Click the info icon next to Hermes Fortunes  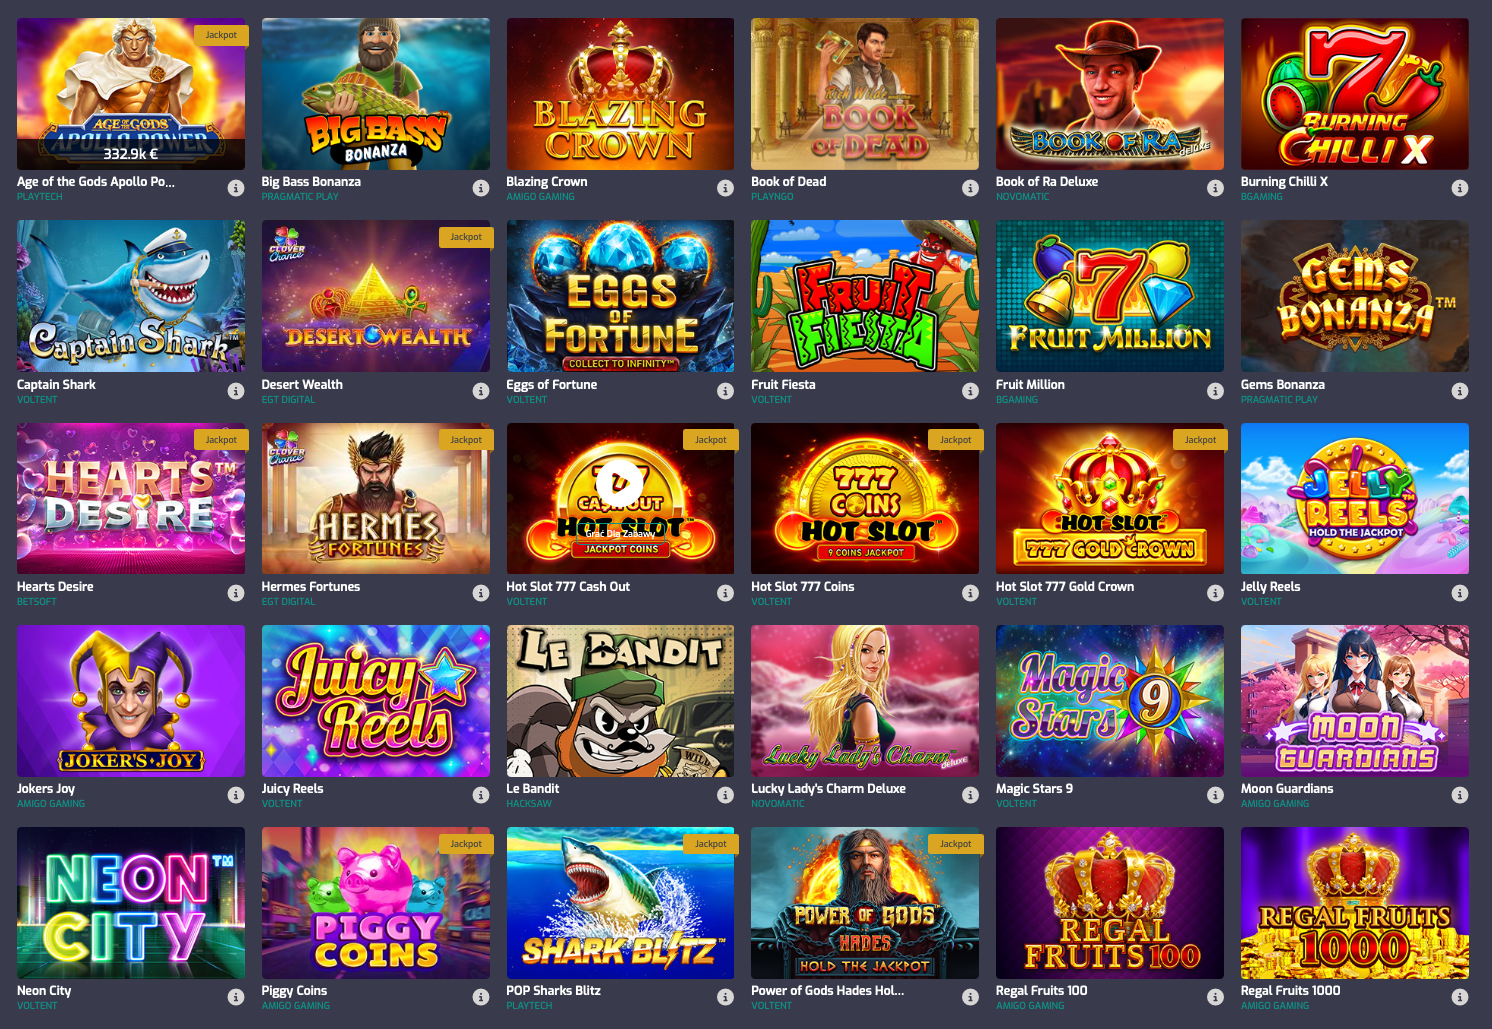click(x=481, y=593)
